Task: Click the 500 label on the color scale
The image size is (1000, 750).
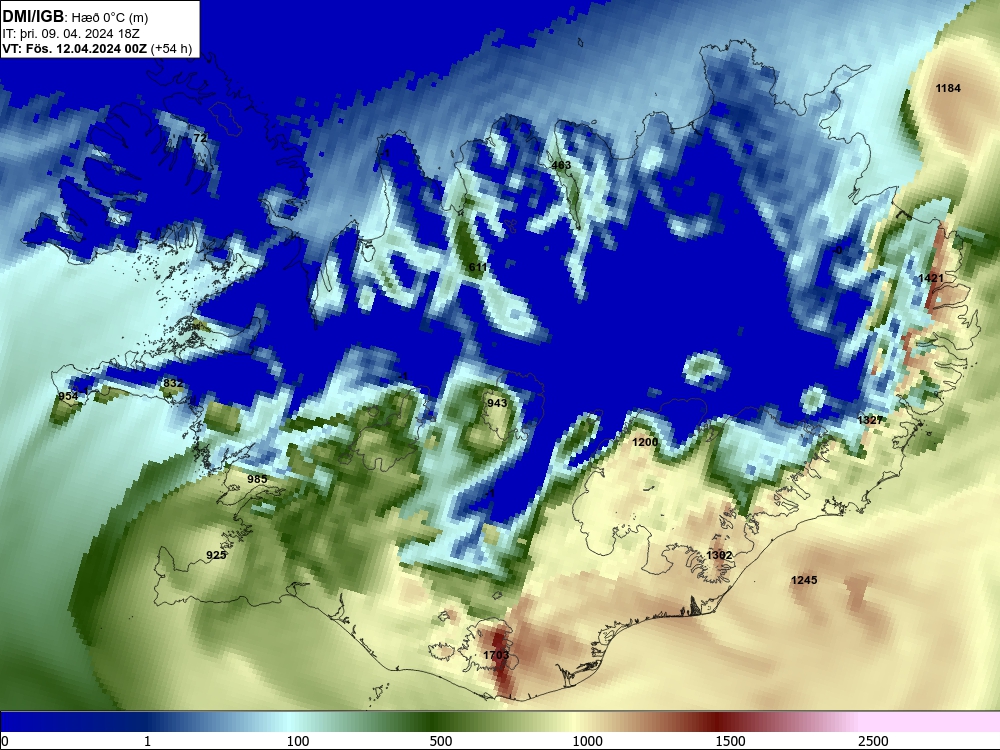Action: pos(441,741)
